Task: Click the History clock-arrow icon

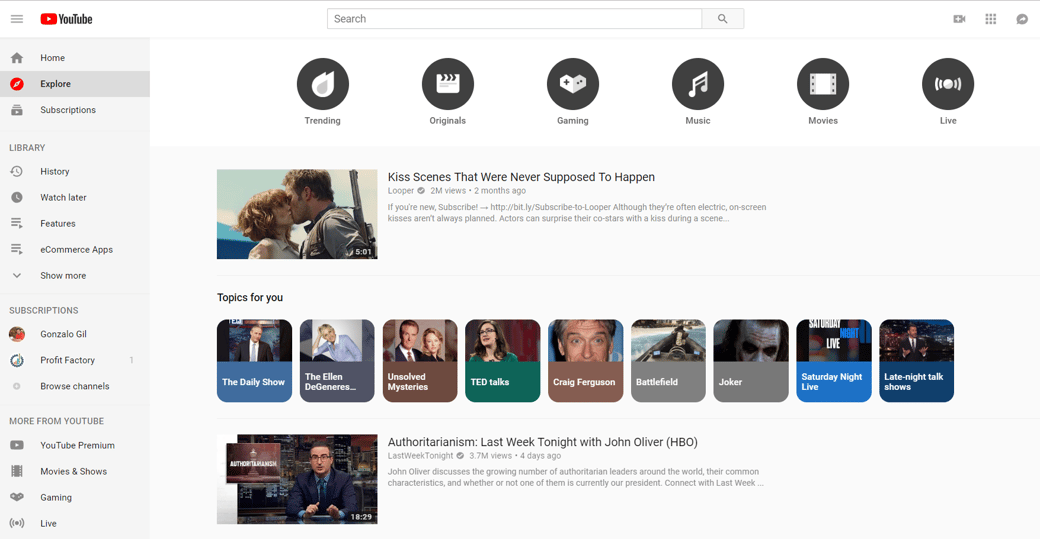Action: 17,171
